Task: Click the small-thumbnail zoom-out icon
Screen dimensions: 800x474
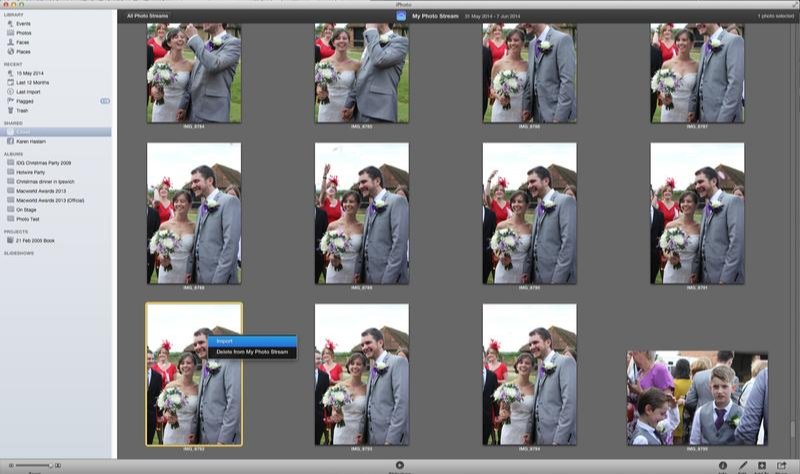Action: (11, 465)
